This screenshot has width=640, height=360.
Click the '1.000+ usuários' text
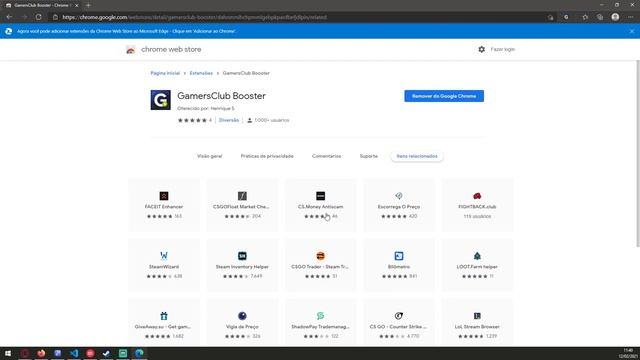point(272,120)
